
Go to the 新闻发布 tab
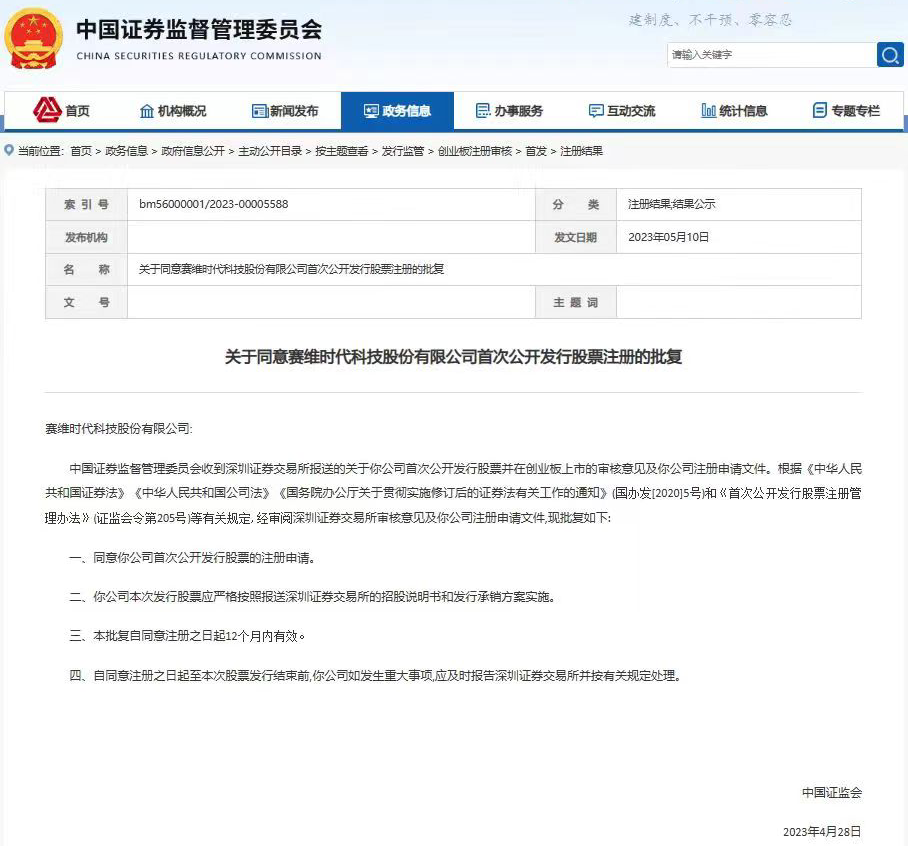coord(285,111)
